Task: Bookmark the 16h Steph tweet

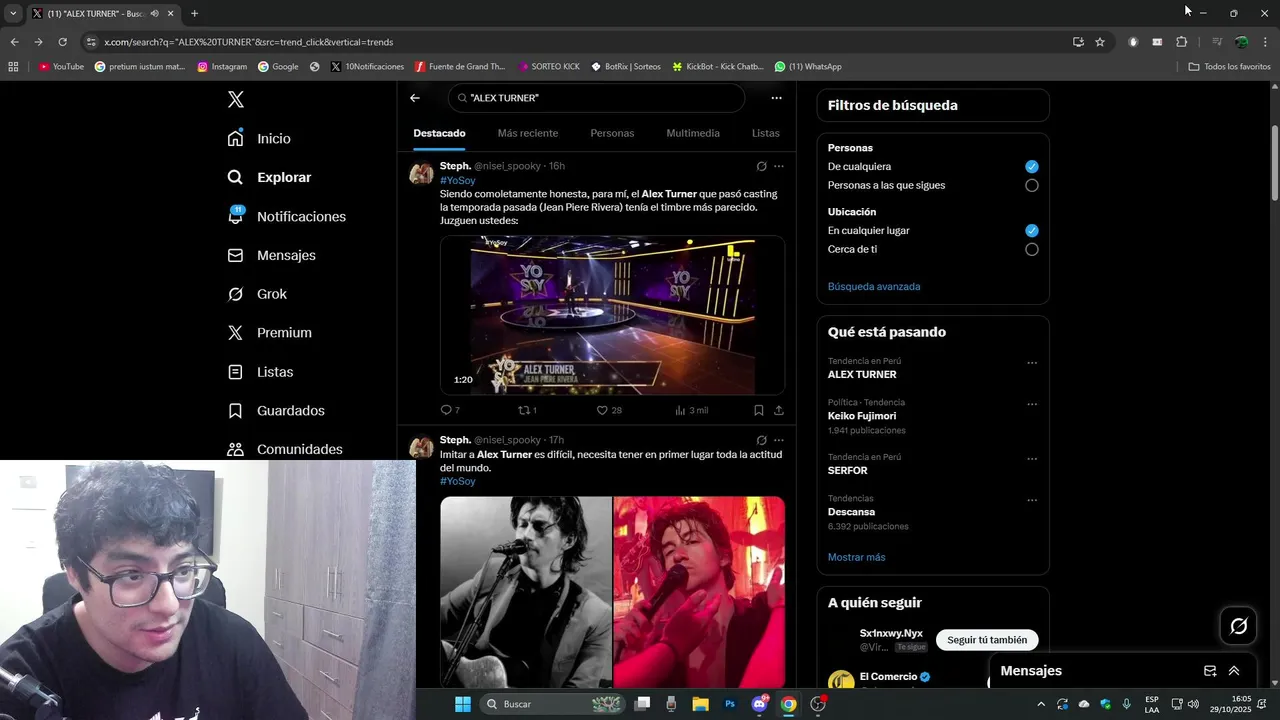Action: (x=759, y=410)
